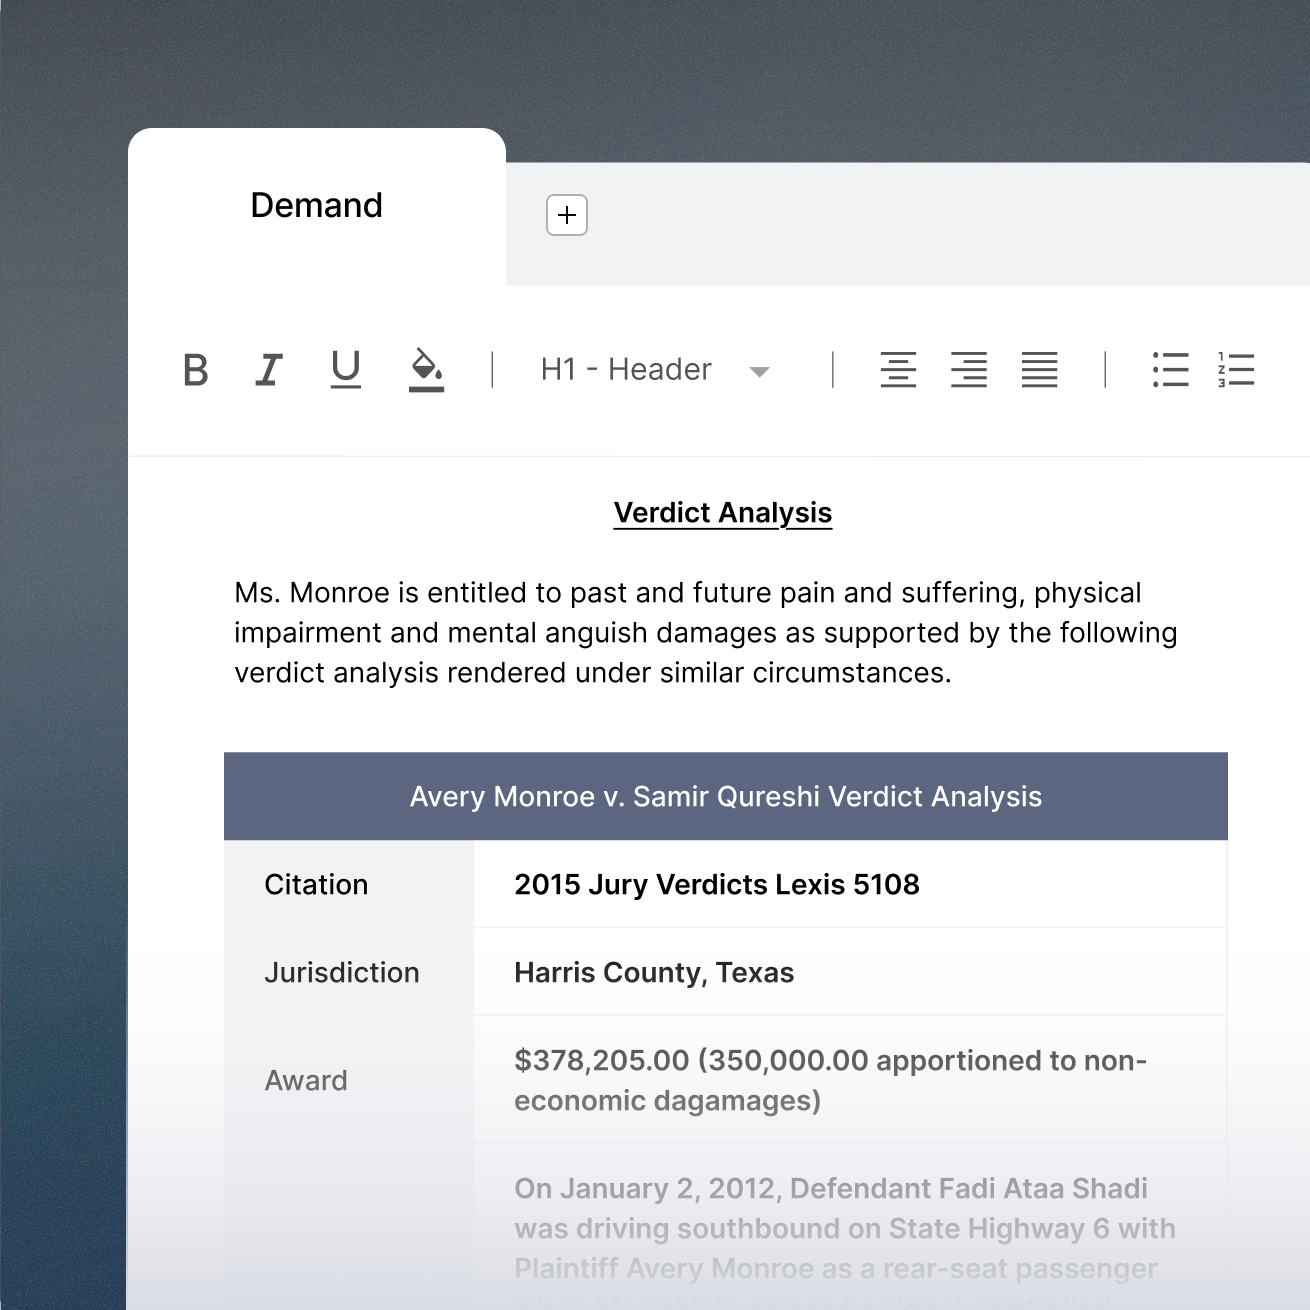The height and width of the screenshot is (1310, 1310).
Task: Open the H1 - Header style dropdown
Action: click(x=626, y=370)
